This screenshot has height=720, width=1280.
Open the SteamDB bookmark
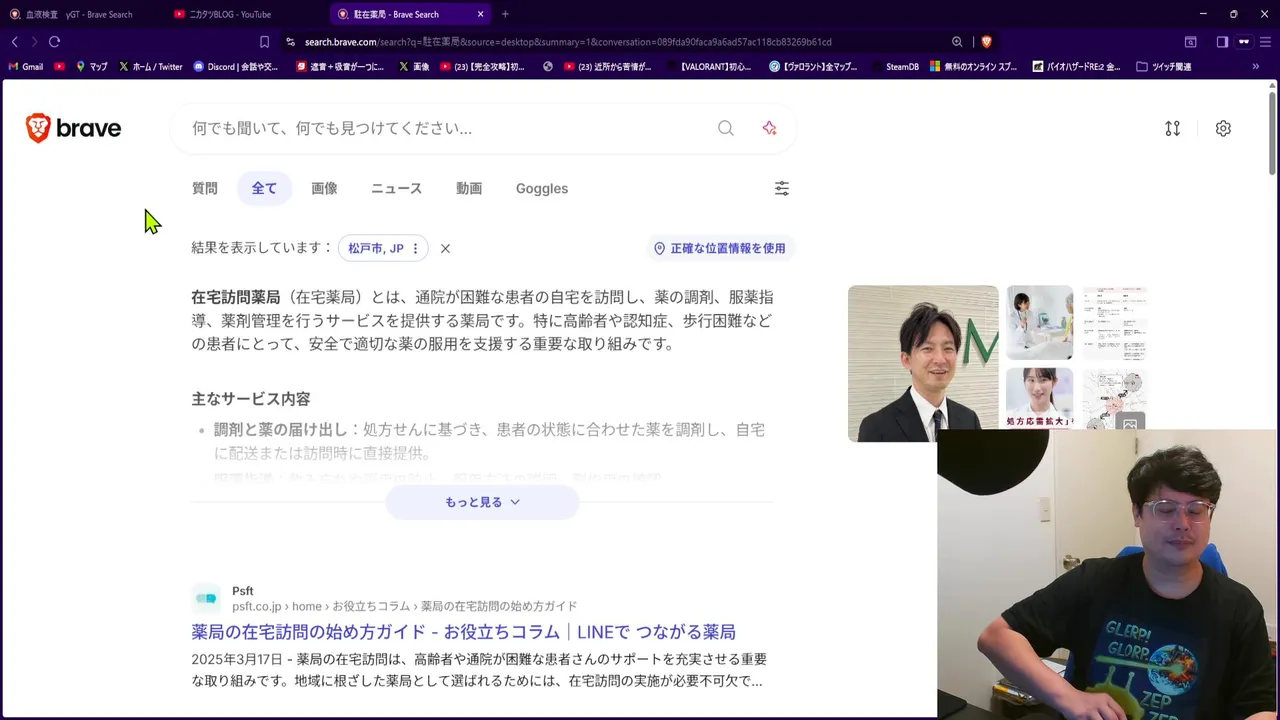click(895, 67)
